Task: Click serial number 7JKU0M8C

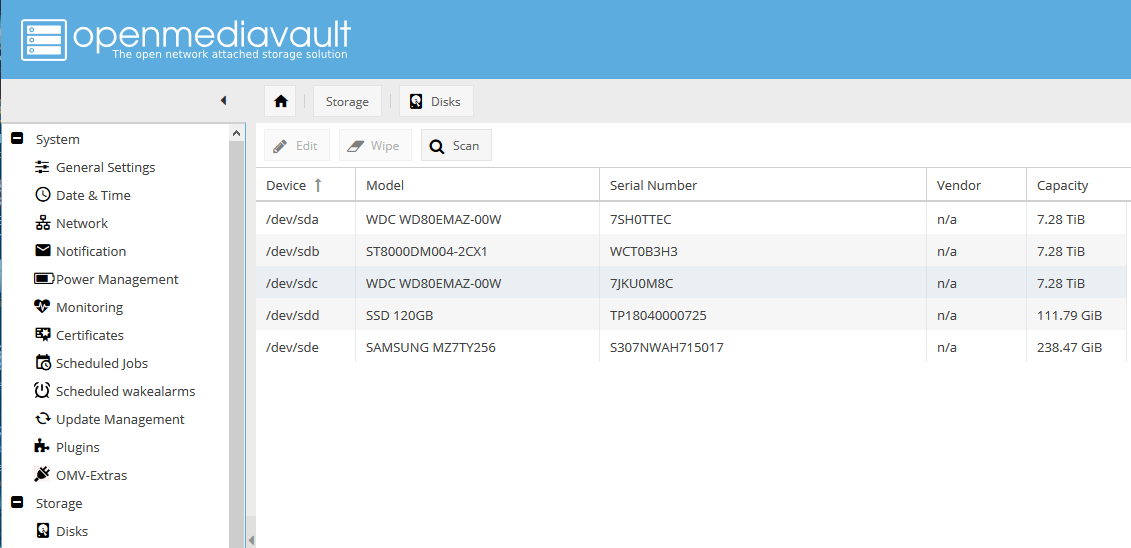Action: pos(641,283)
